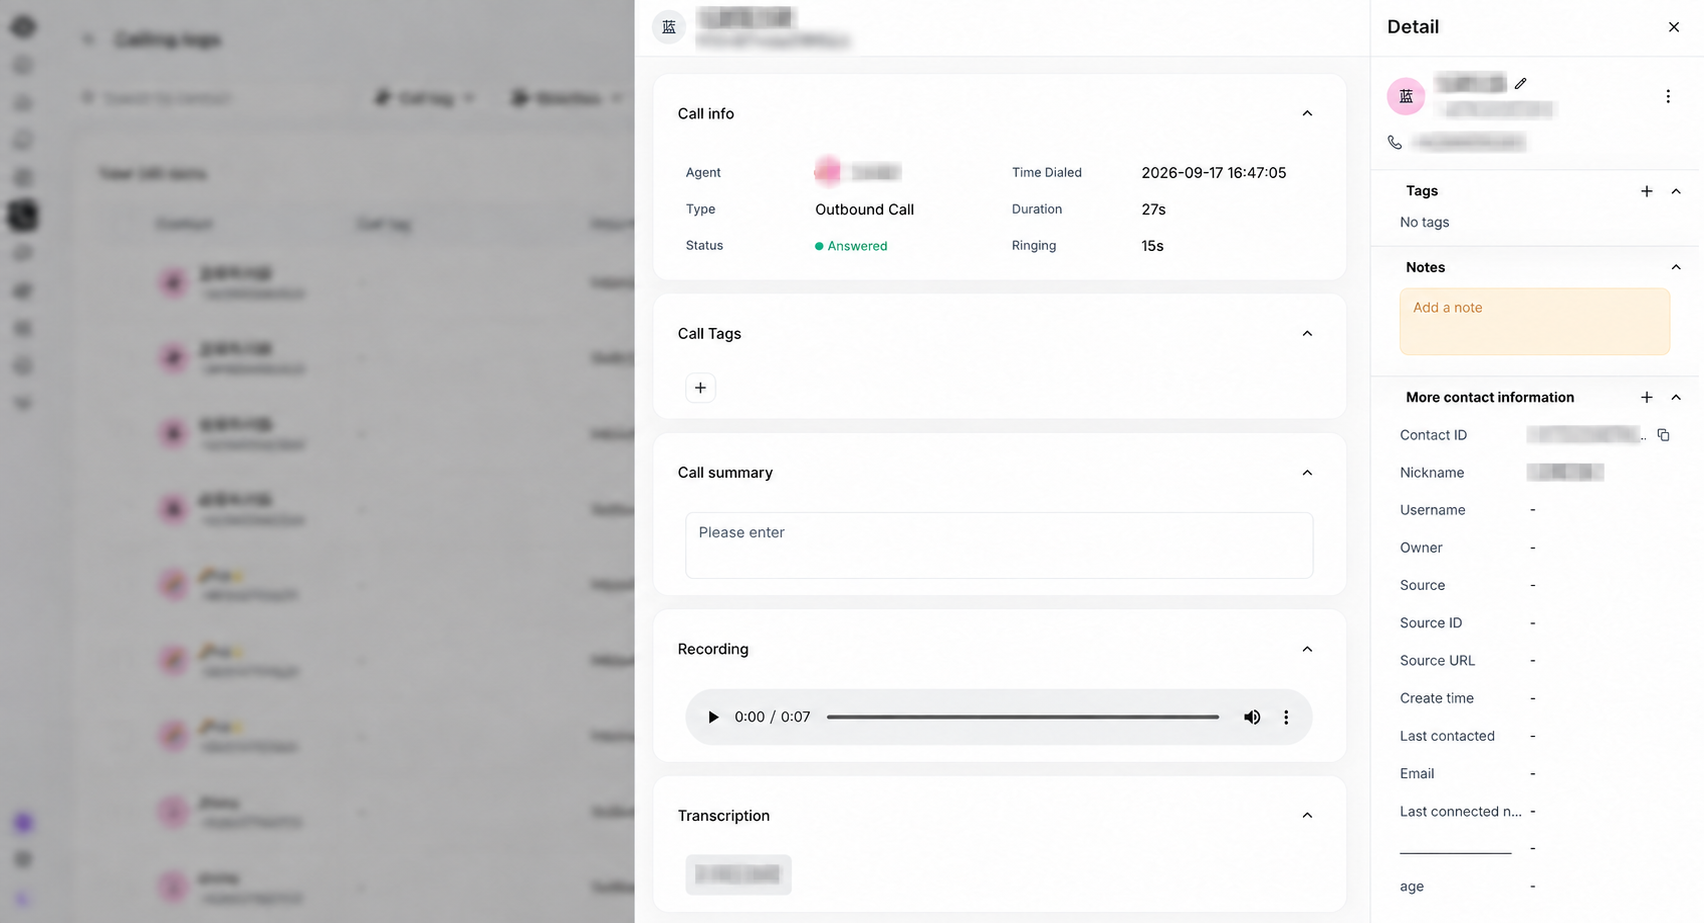Click the Source ID label

coord(1431,623)
